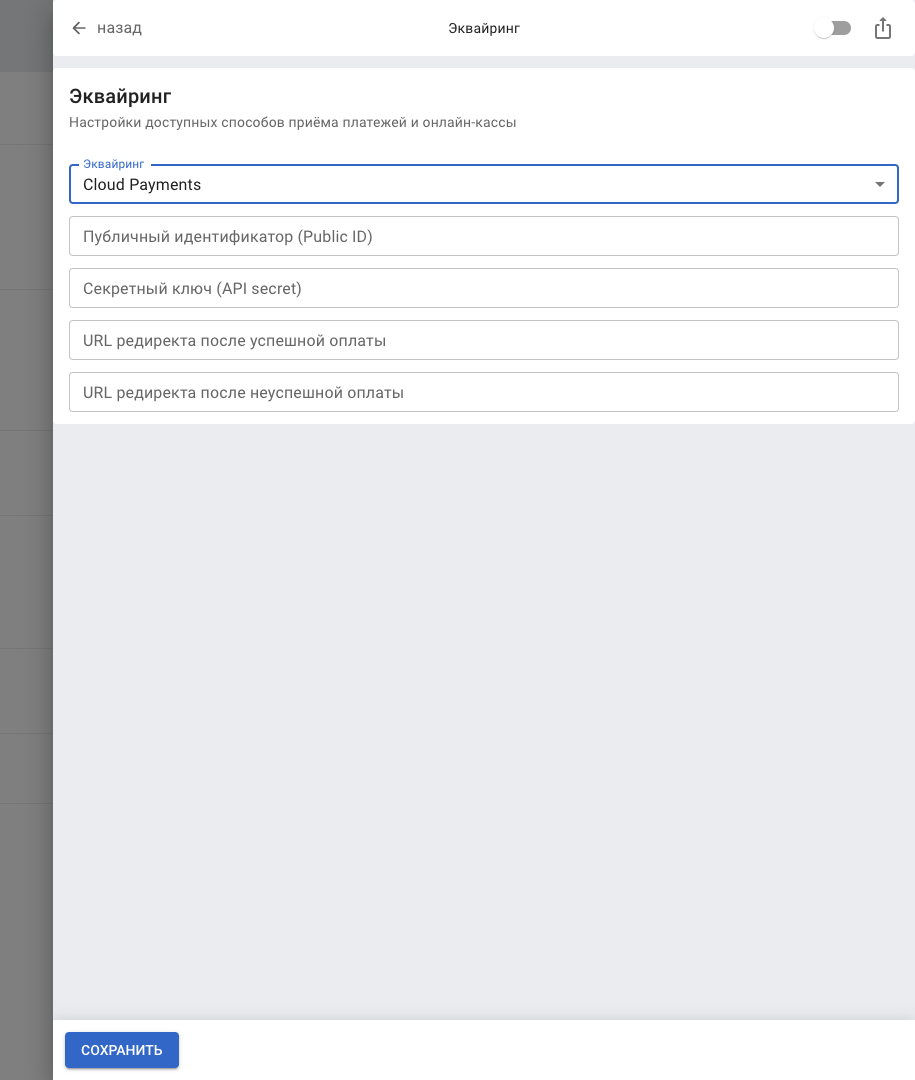The image size is (915, 1080).
Task: Open the Эквайринг provider dropdown
Action: (484, 184)
